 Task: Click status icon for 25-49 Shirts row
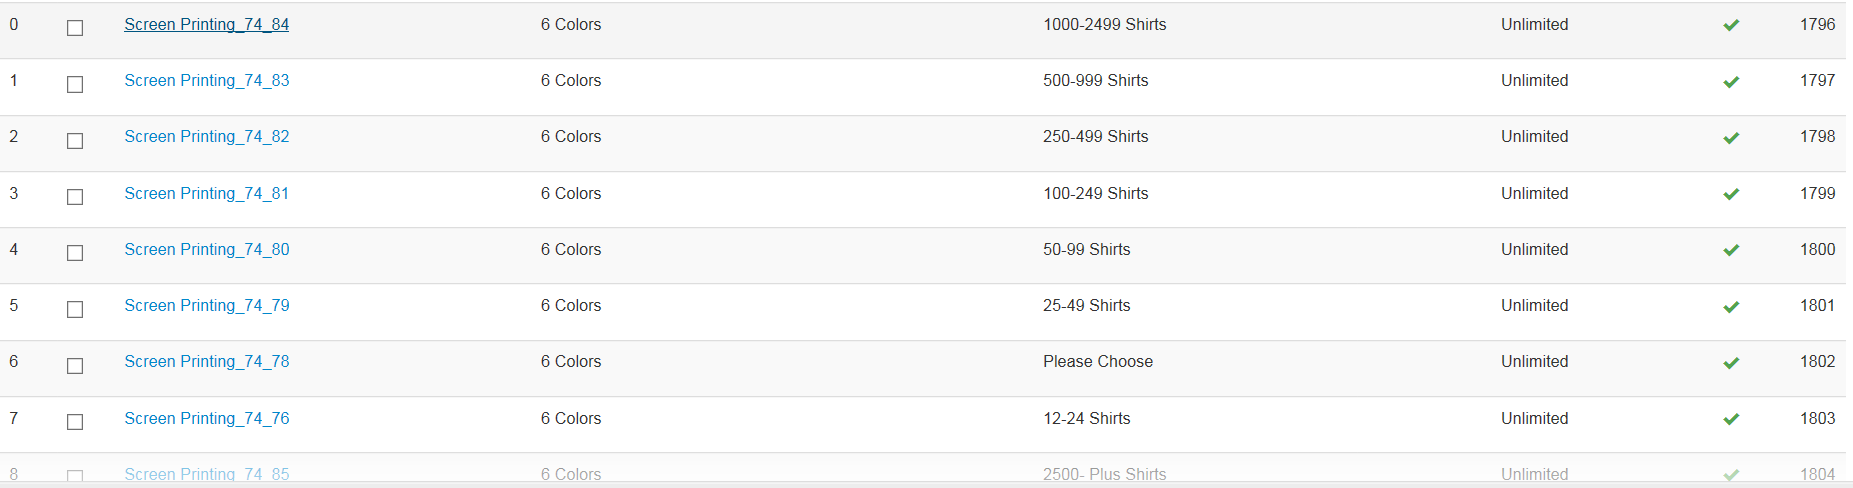(x=1731, y=307)
